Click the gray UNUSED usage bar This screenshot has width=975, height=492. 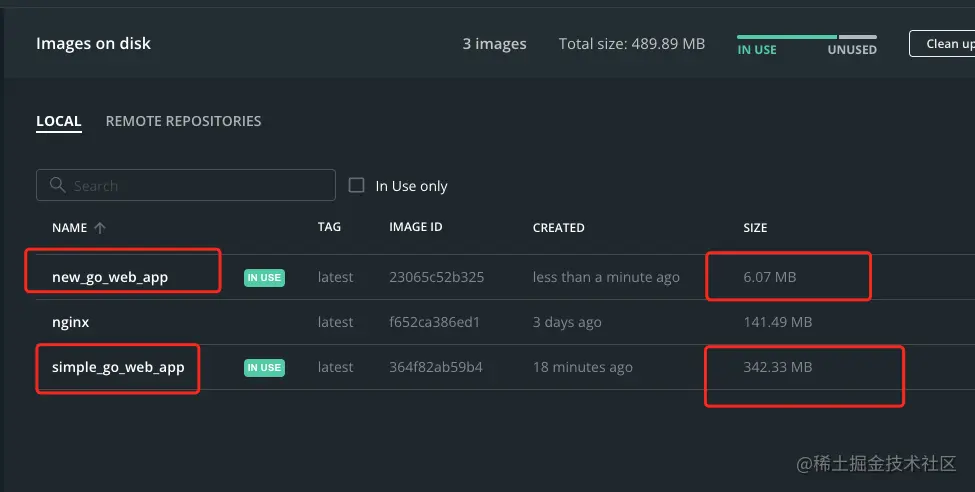coord(857,37)
